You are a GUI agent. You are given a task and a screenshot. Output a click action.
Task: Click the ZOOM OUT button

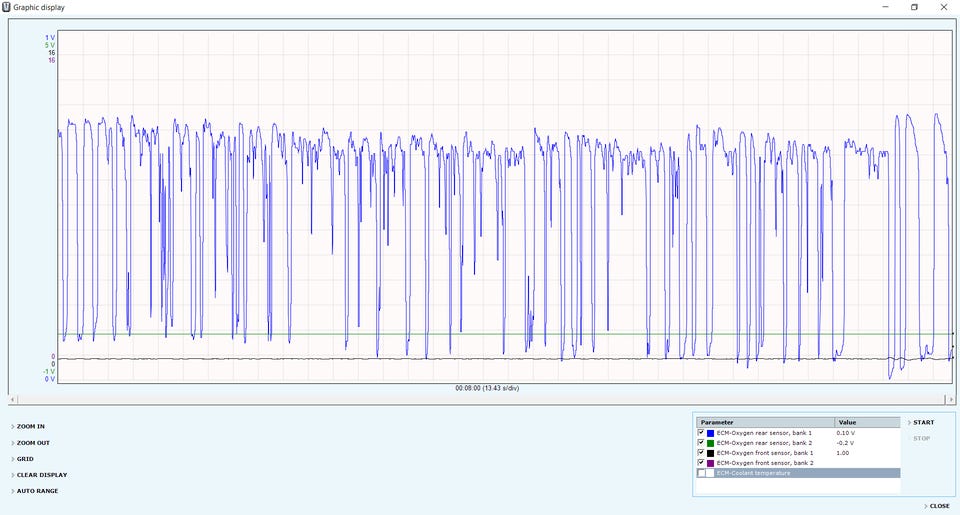click(x=32, y=443)
